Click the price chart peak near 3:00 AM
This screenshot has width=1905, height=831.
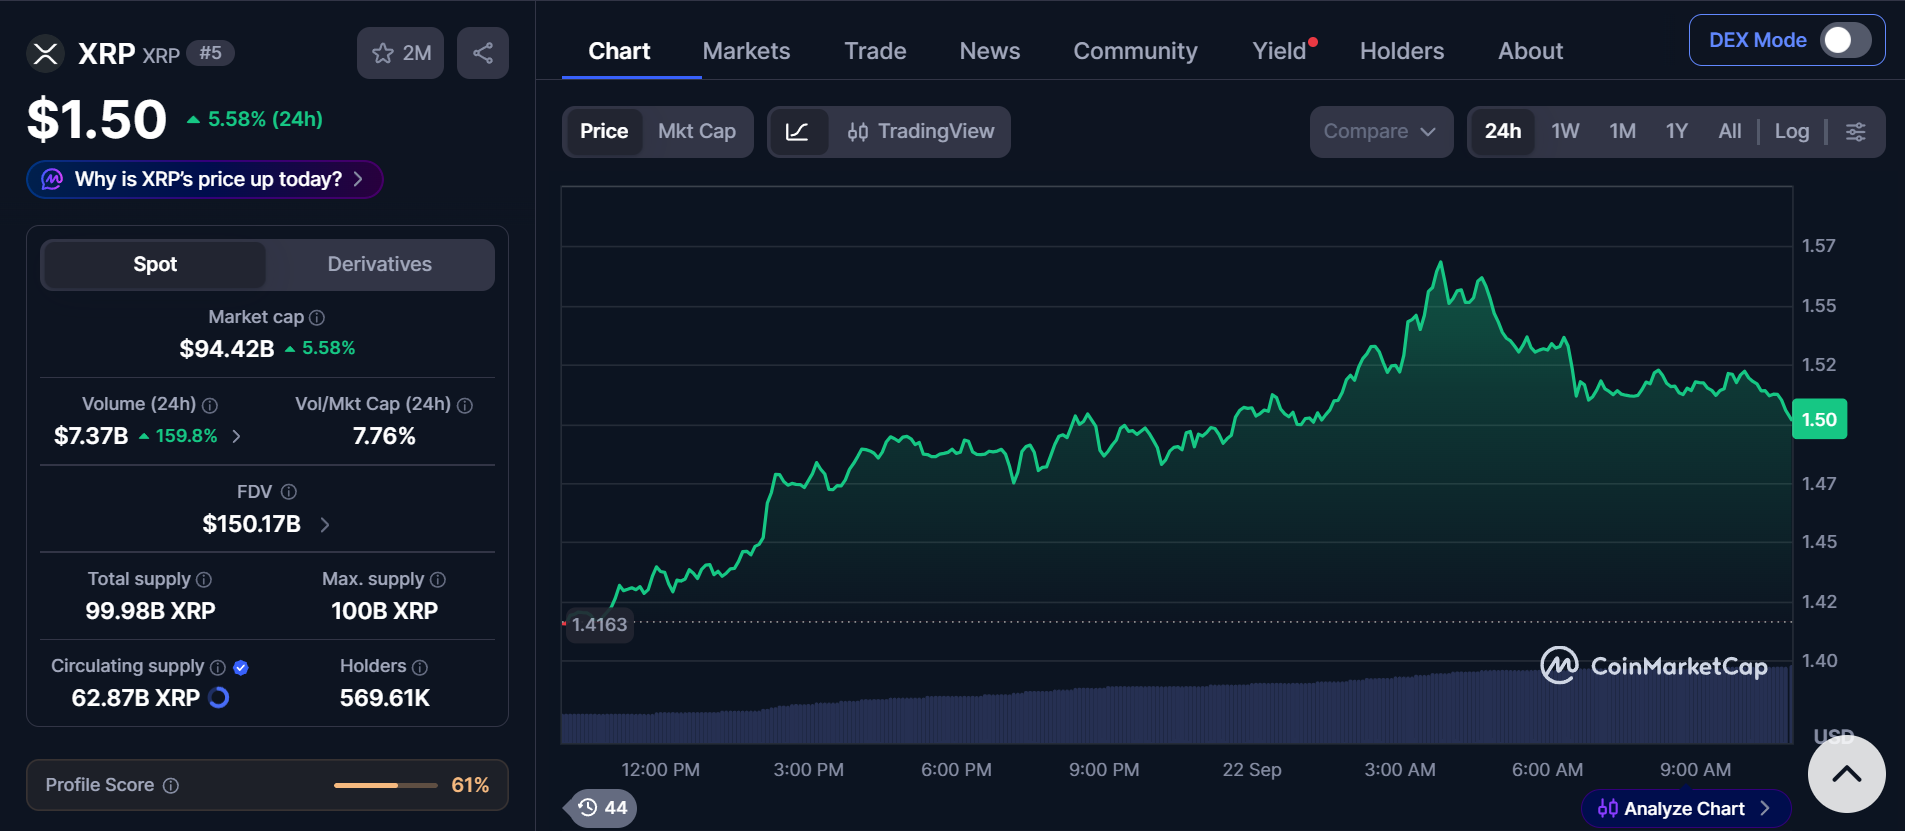click(x=1441, y=263)
